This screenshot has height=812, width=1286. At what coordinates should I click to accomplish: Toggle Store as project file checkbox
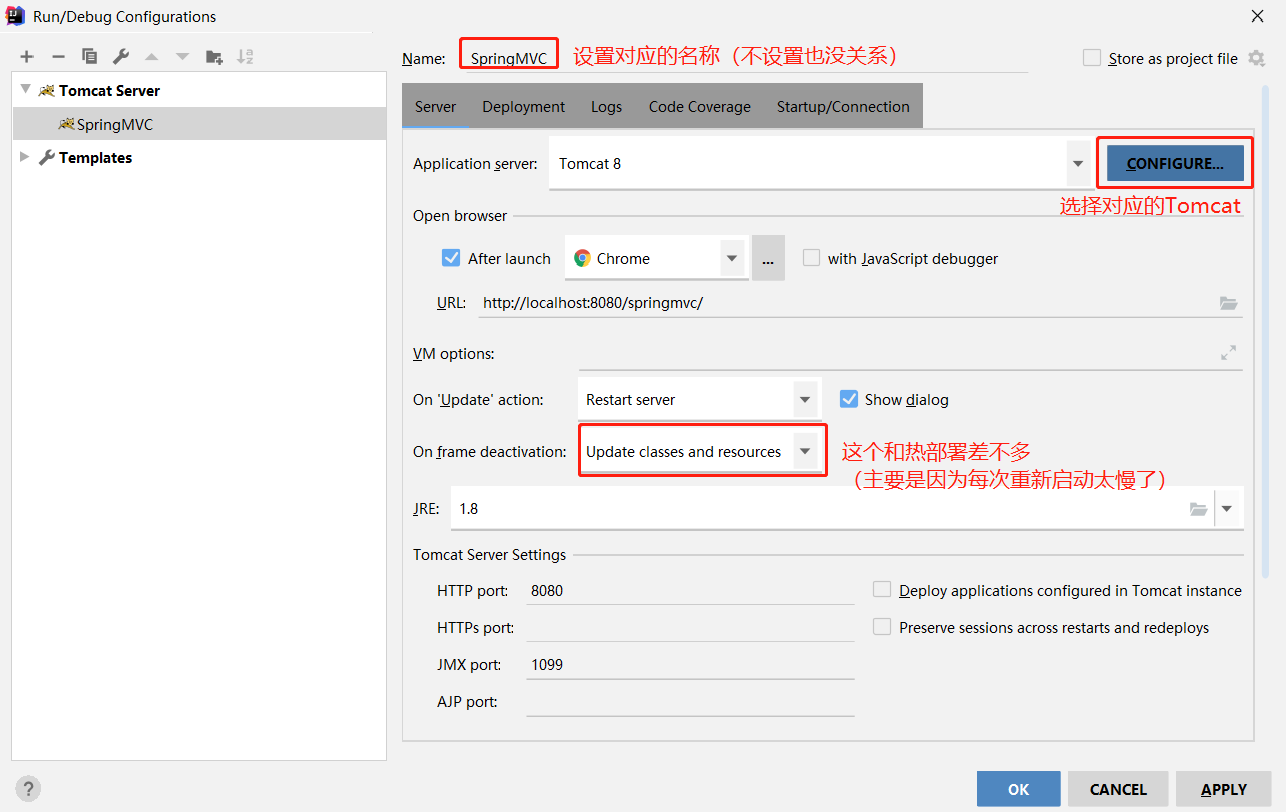(x=1092, y=58)
